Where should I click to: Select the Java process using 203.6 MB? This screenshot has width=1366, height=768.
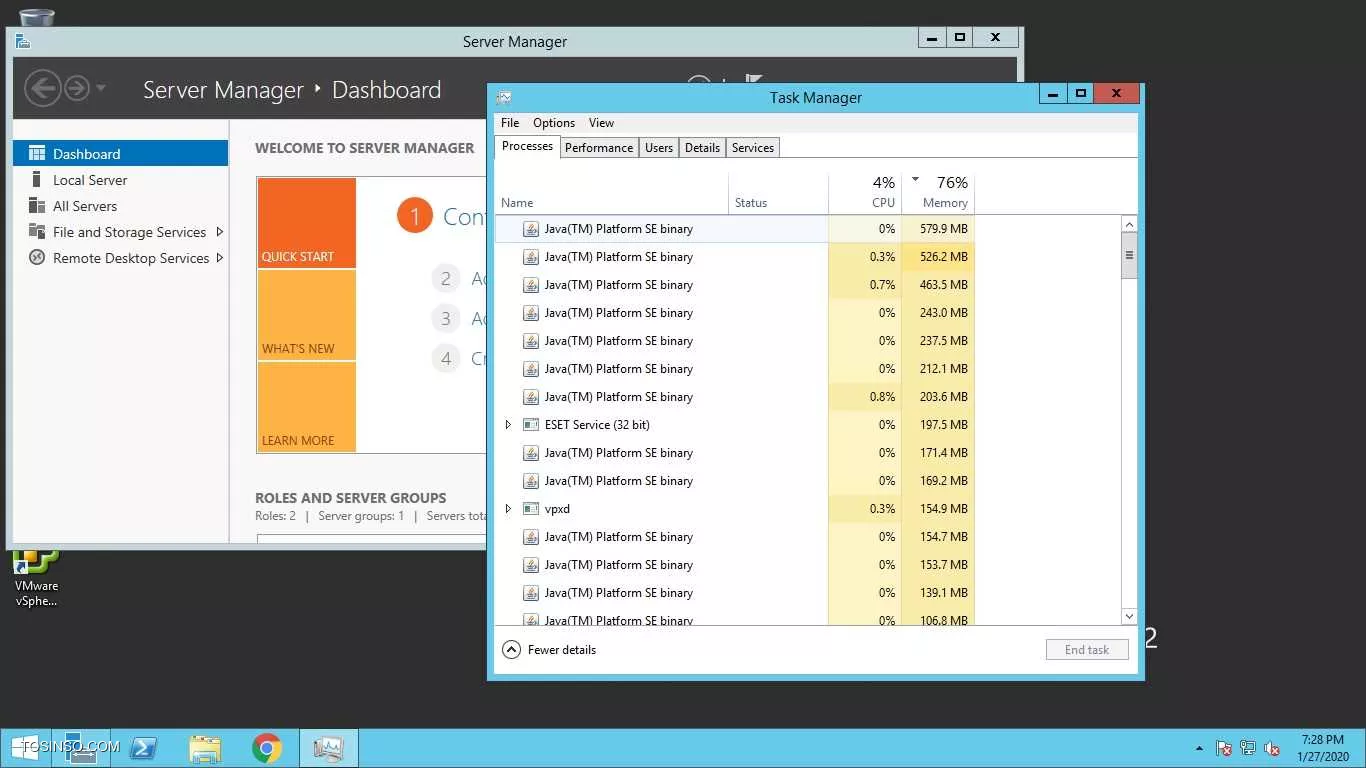[735, 397]
